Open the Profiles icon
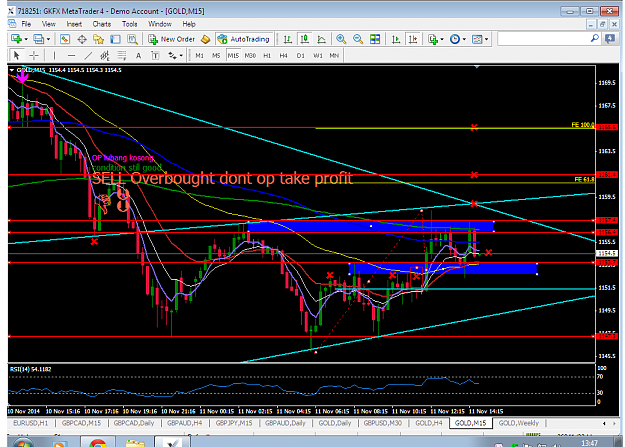Viewport: 625px width, 447px height. (38, 39)
